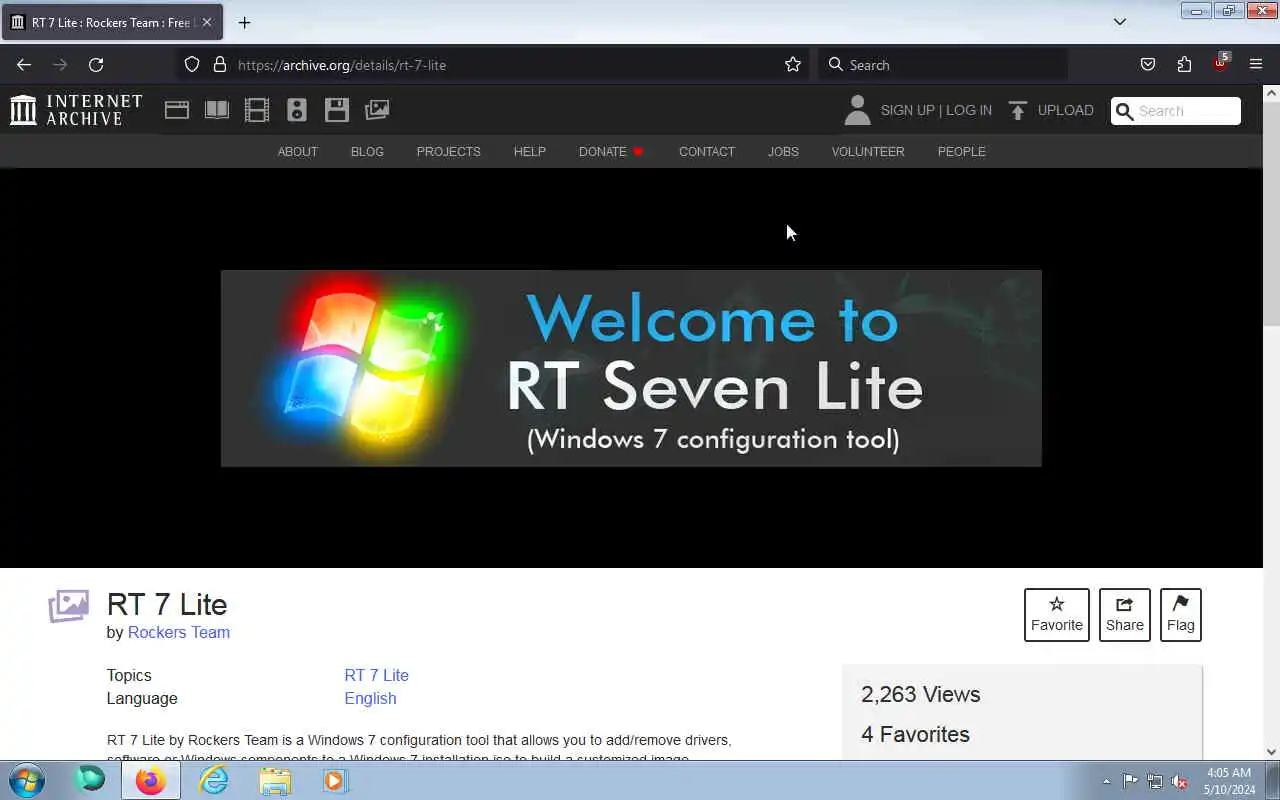This screenshot has height=800, width=1280.
Task: Open the Internet Archive home logo
Action: 76,110
